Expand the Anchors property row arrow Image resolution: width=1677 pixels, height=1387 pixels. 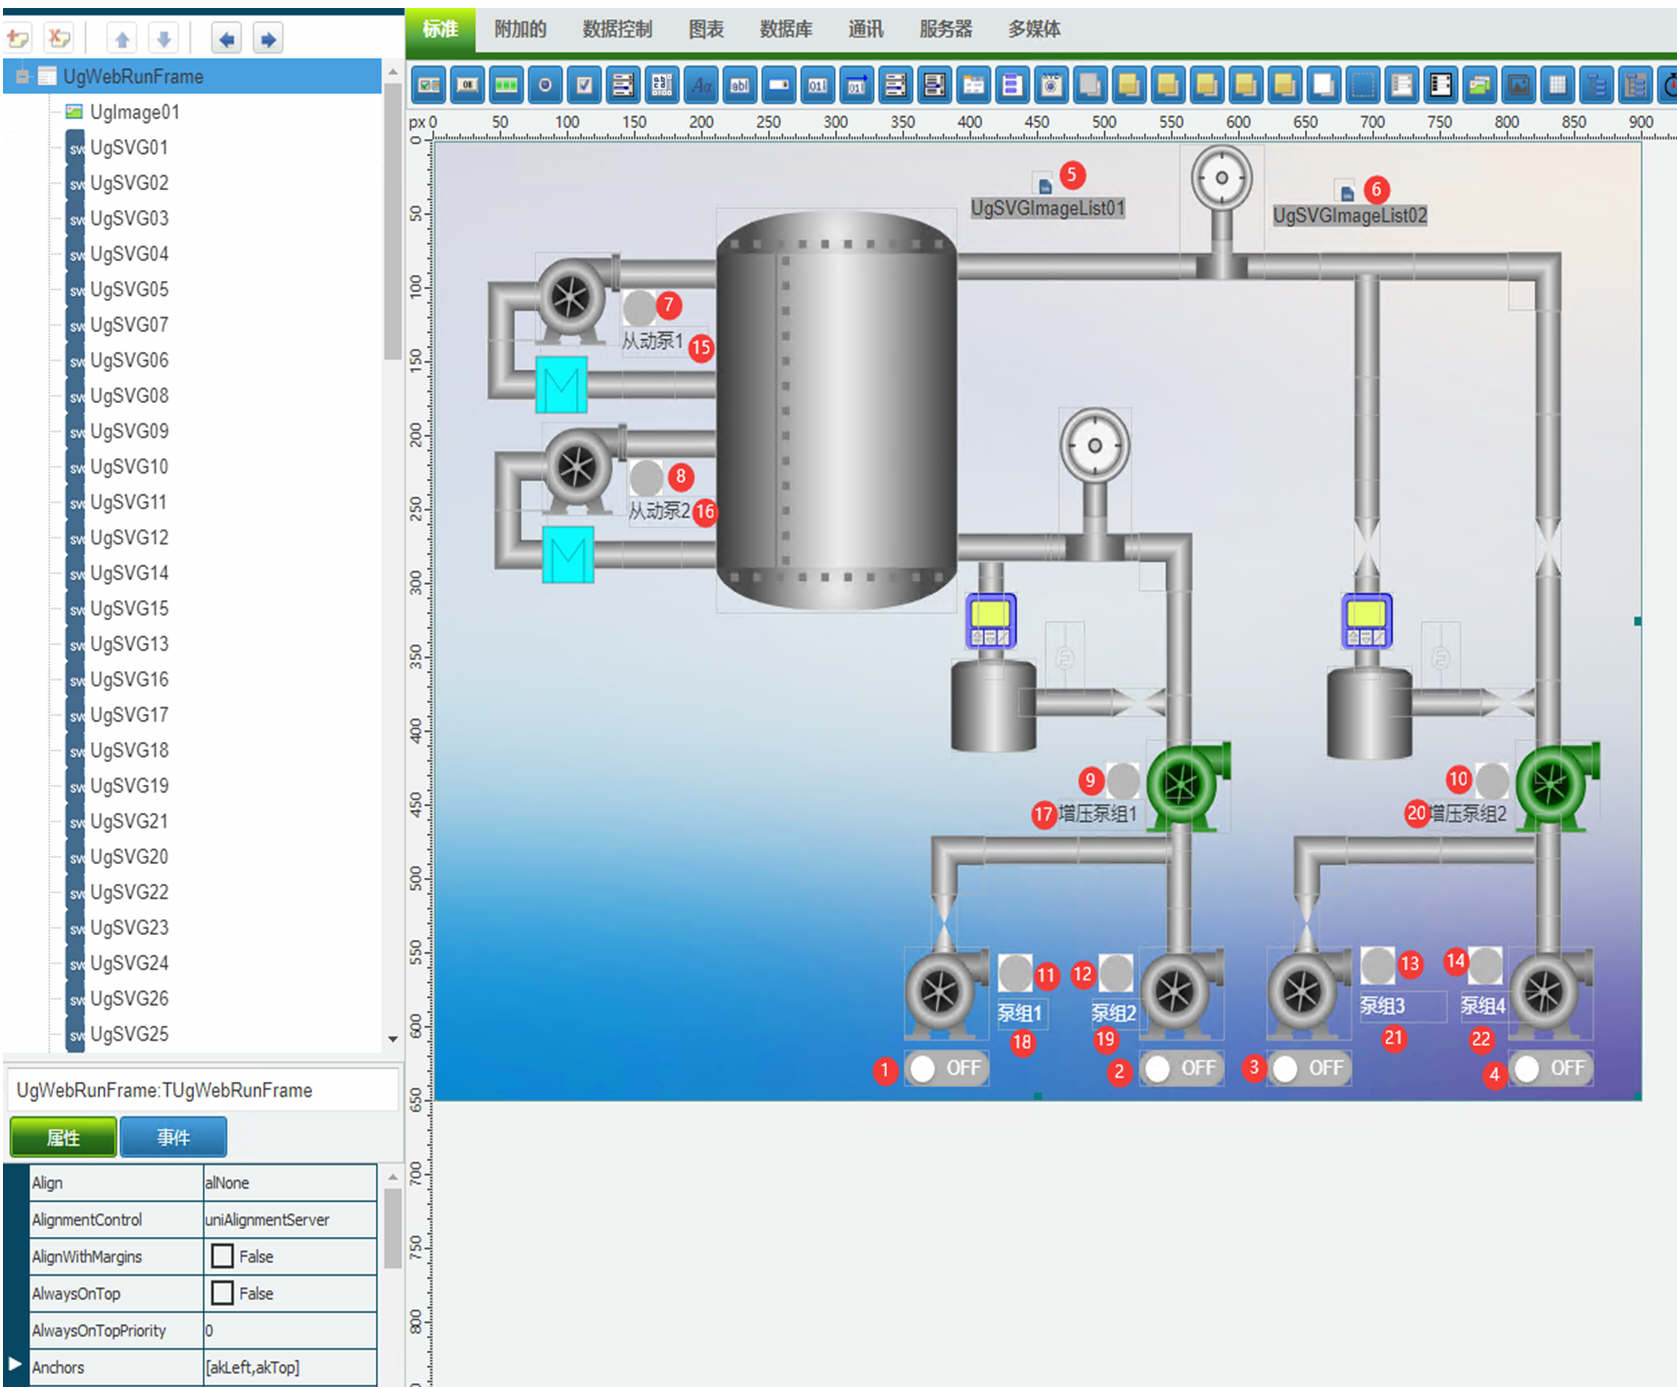[x=15, y=1364]
